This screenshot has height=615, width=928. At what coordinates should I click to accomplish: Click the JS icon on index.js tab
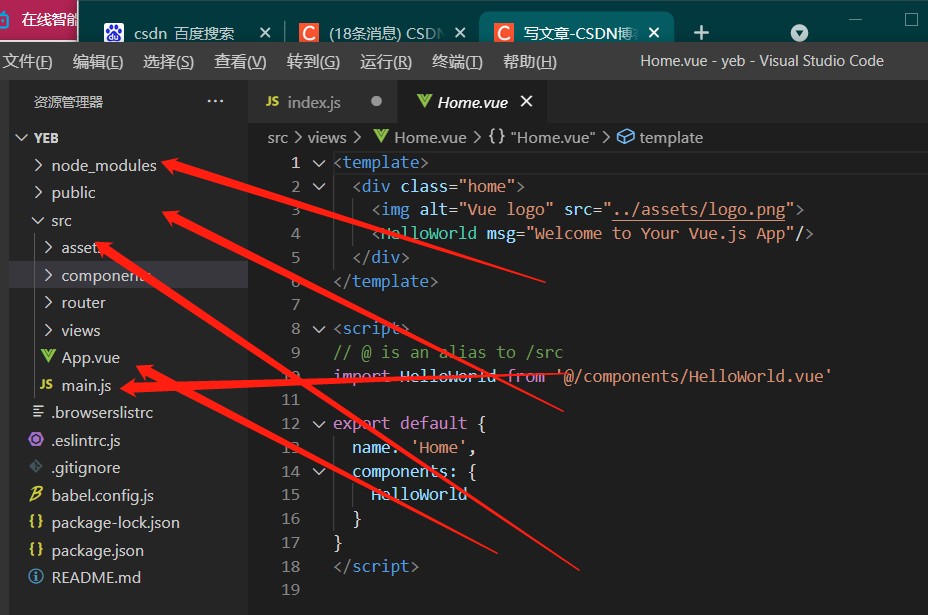tap(272, 101)
